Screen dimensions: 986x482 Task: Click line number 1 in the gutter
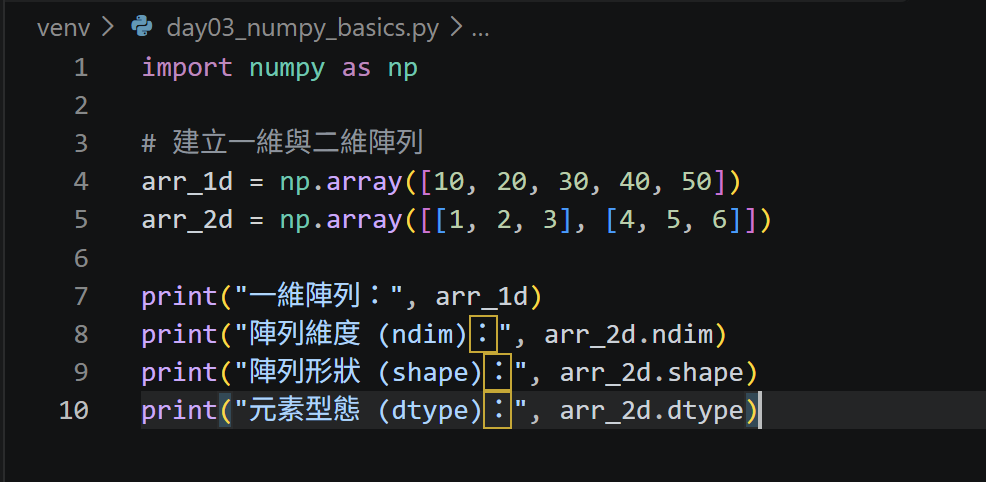(x=80, y=68)
